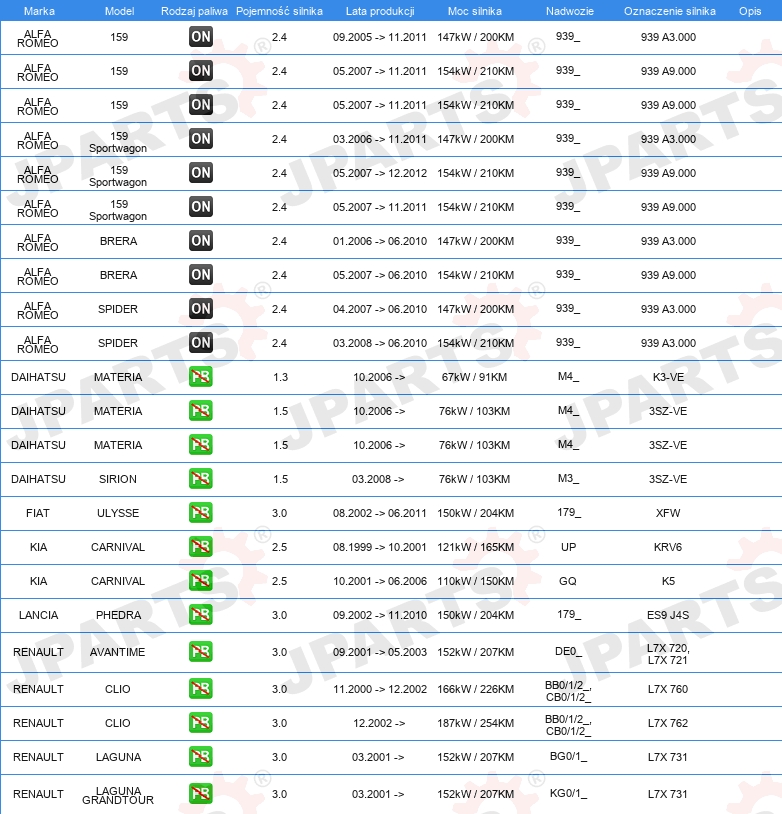Click power value 121kW / 165KM

coord(476,547)
